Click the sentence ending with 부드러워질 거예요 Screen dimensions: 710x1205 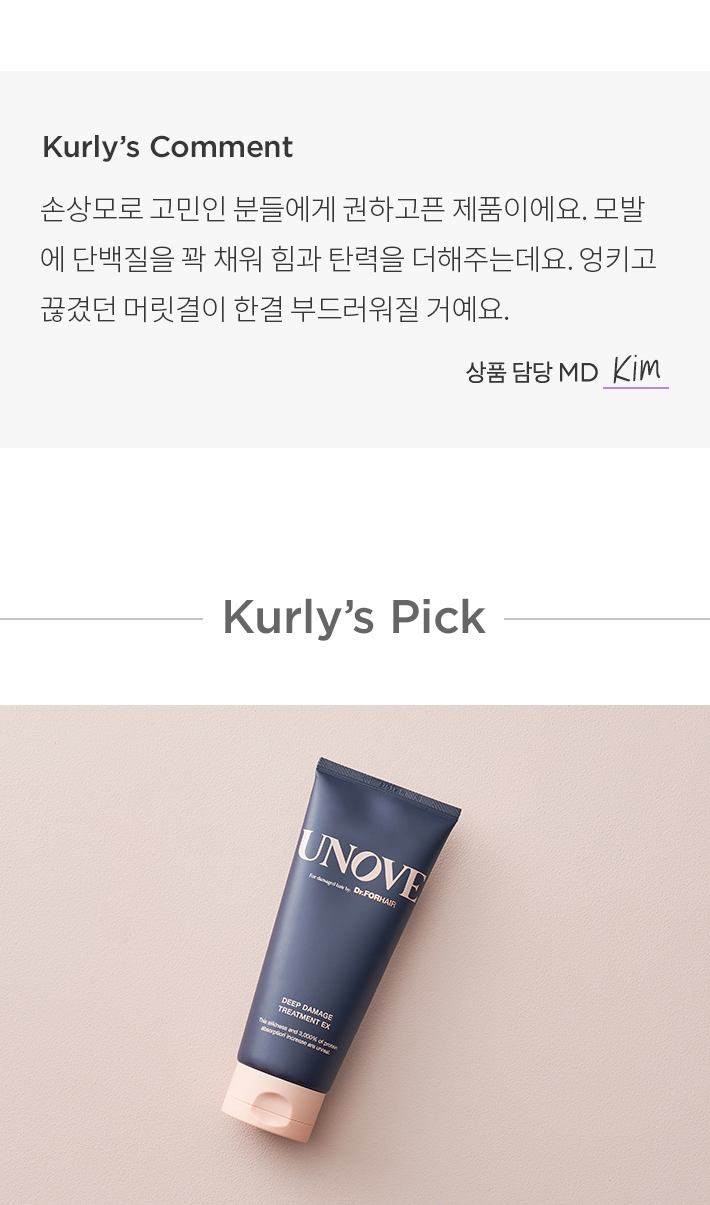[x=275, y=309]
